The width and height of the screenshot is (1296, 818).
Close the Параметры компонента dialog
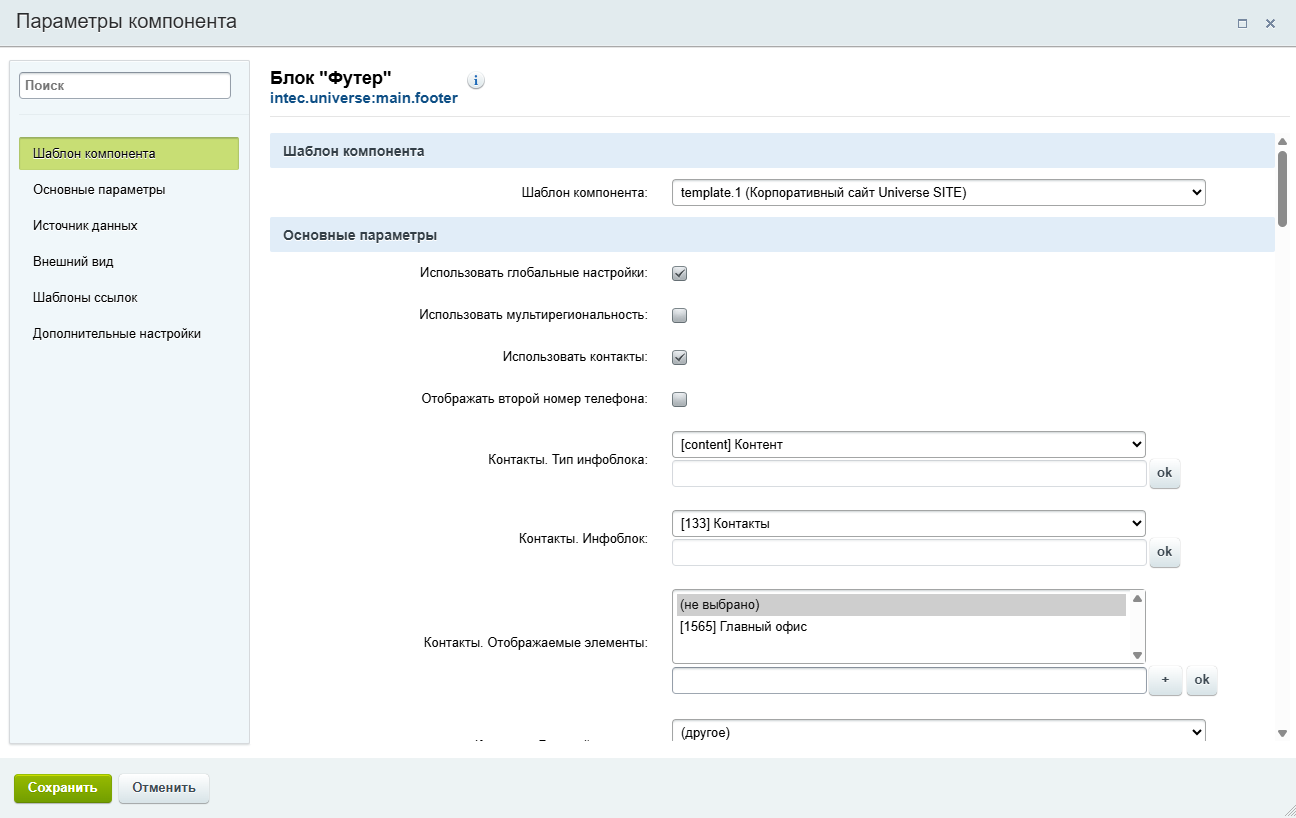pos(1270,23)
